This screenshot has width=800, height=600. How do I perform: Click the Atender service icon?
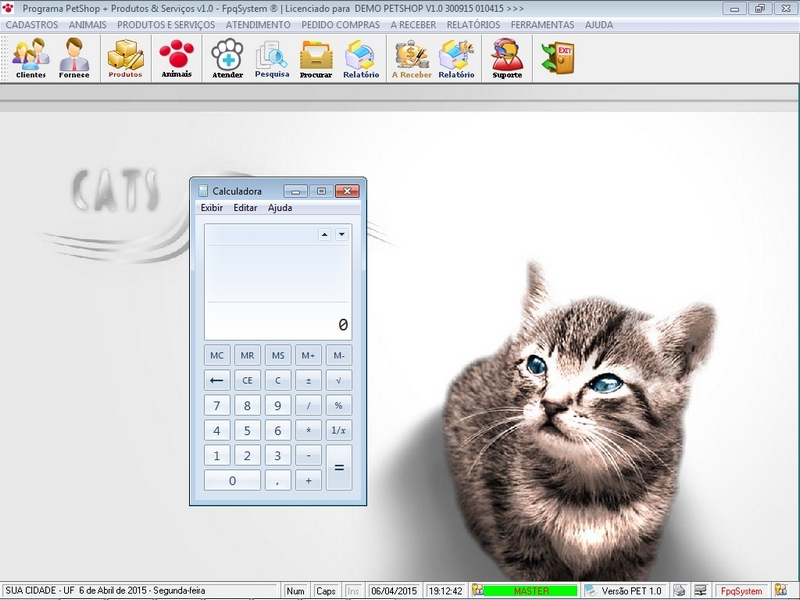click(228, 58)
